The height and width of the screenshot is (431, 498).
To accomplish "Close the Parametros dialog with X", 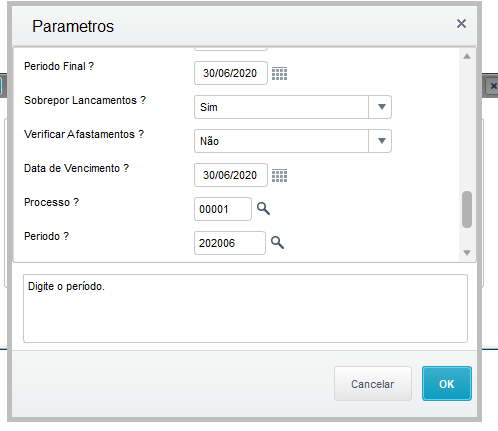I will tap(461, 24).
